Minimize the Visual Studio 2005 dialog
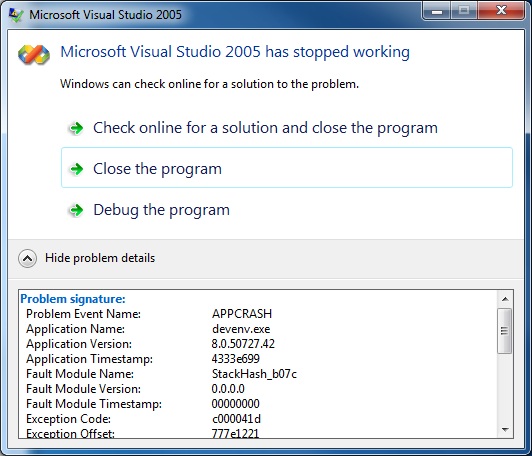 (437, 11)
